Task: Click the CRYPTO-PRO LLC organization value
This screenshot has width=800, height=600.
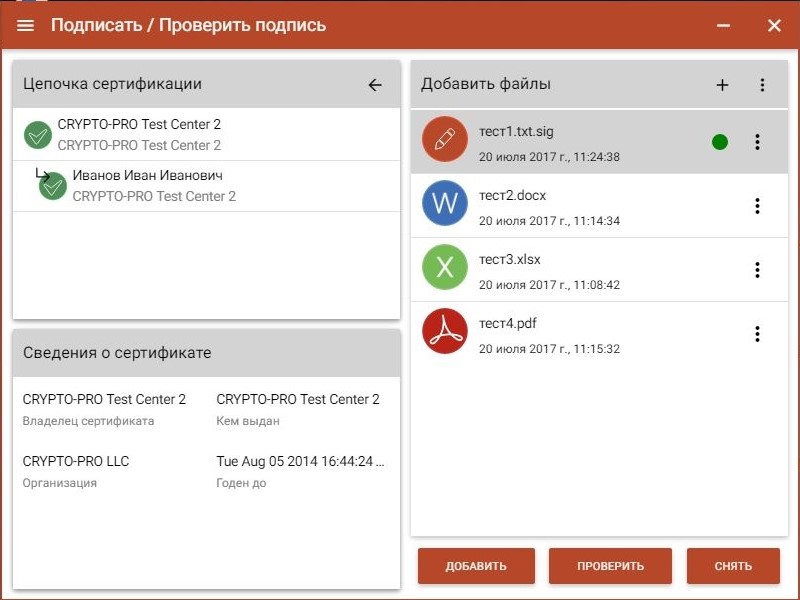Action: click(76, 461)
